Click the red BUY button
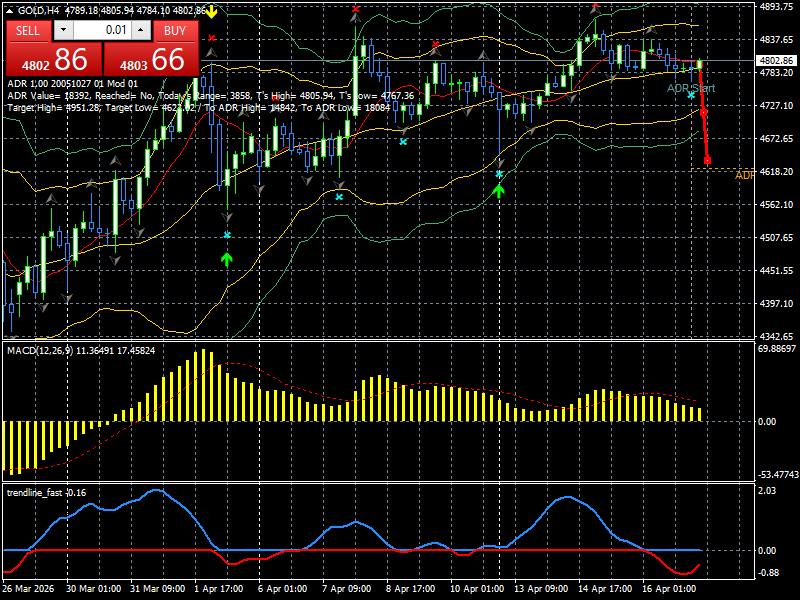 (176, 31)
